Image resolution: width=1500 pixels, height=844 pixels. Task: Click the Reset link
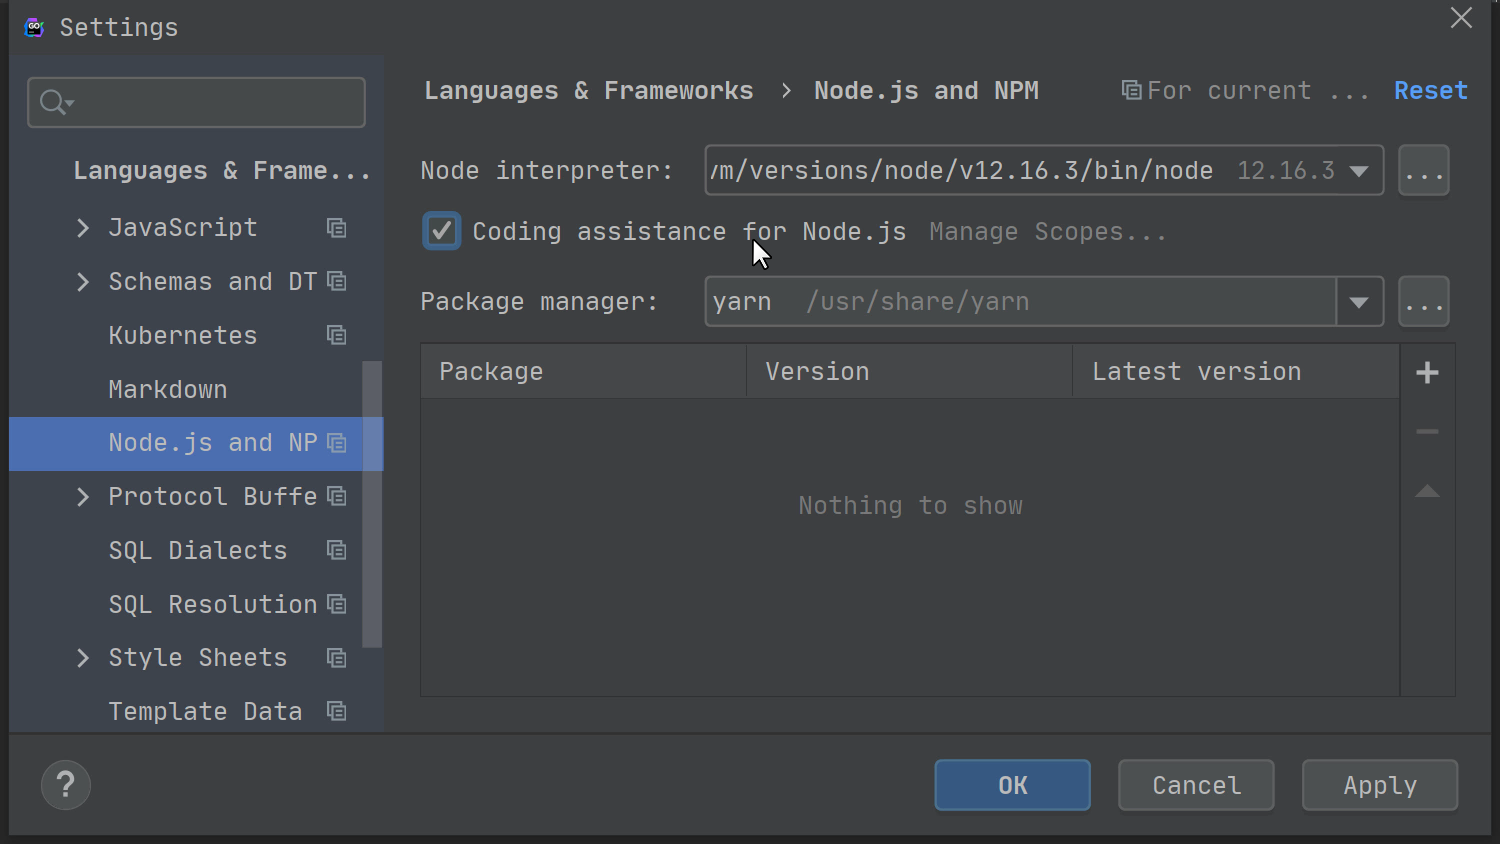1431,90
